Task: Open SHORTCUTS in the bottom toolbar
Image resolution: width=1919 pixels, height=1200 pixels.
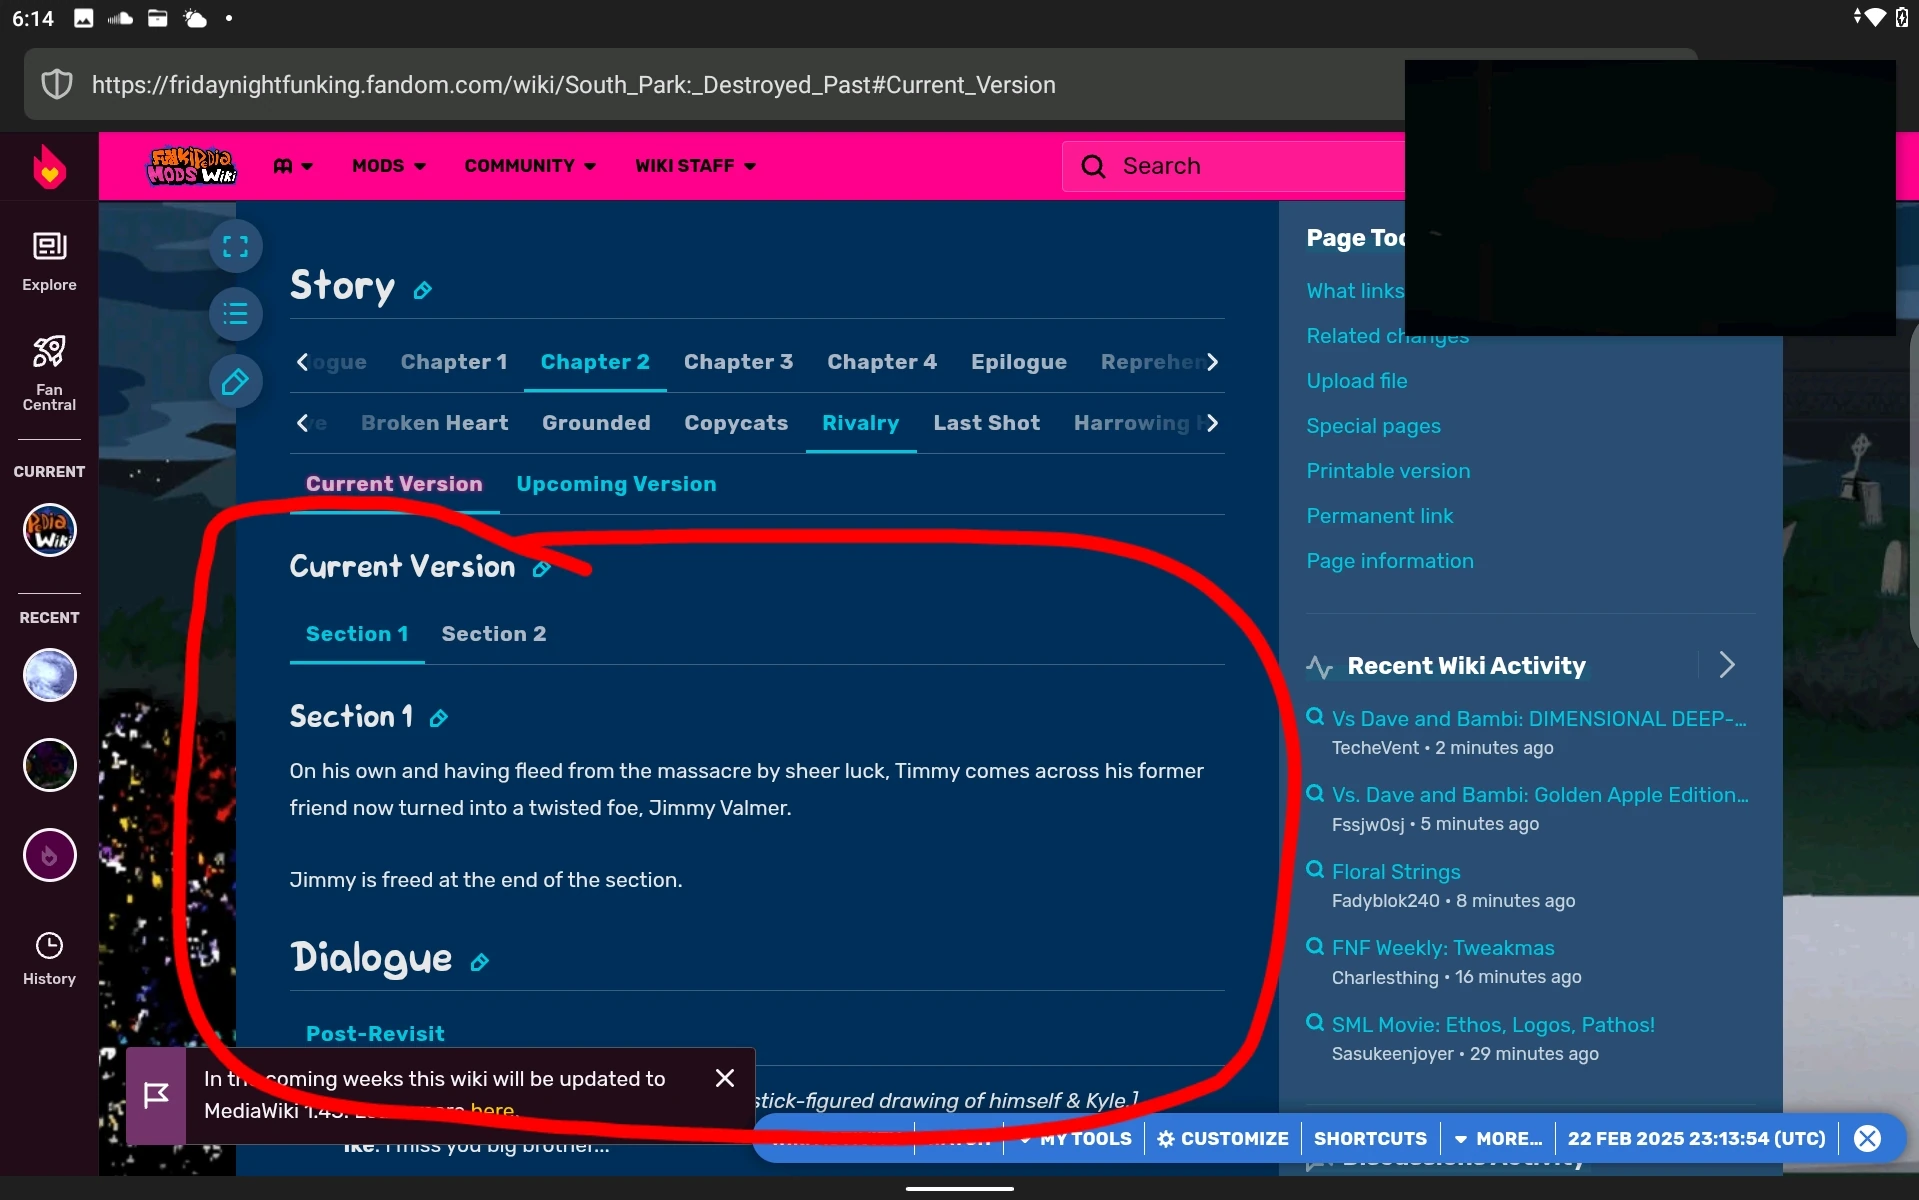Action: click(x=1370, y=1139)
